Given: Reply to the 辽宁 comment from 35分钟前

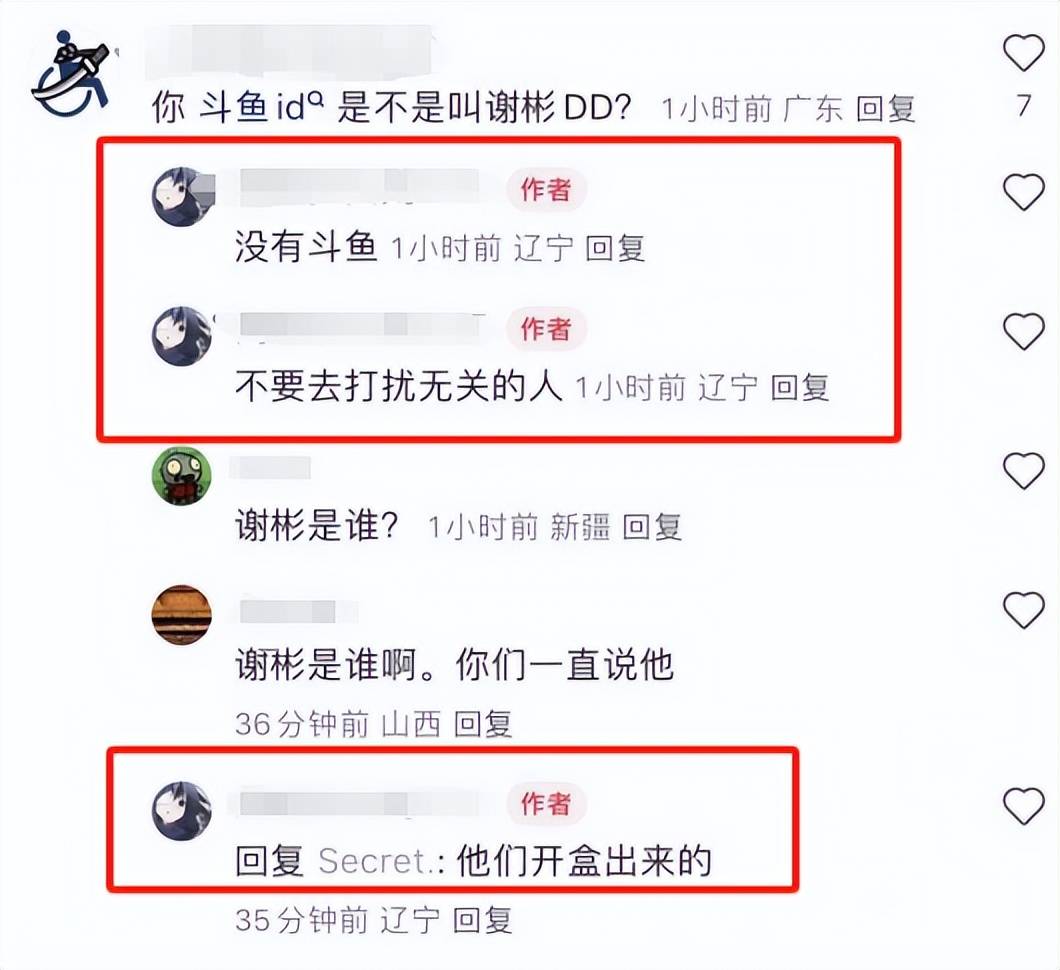Looking at the screenshot, I should click(x=483, y=920).
